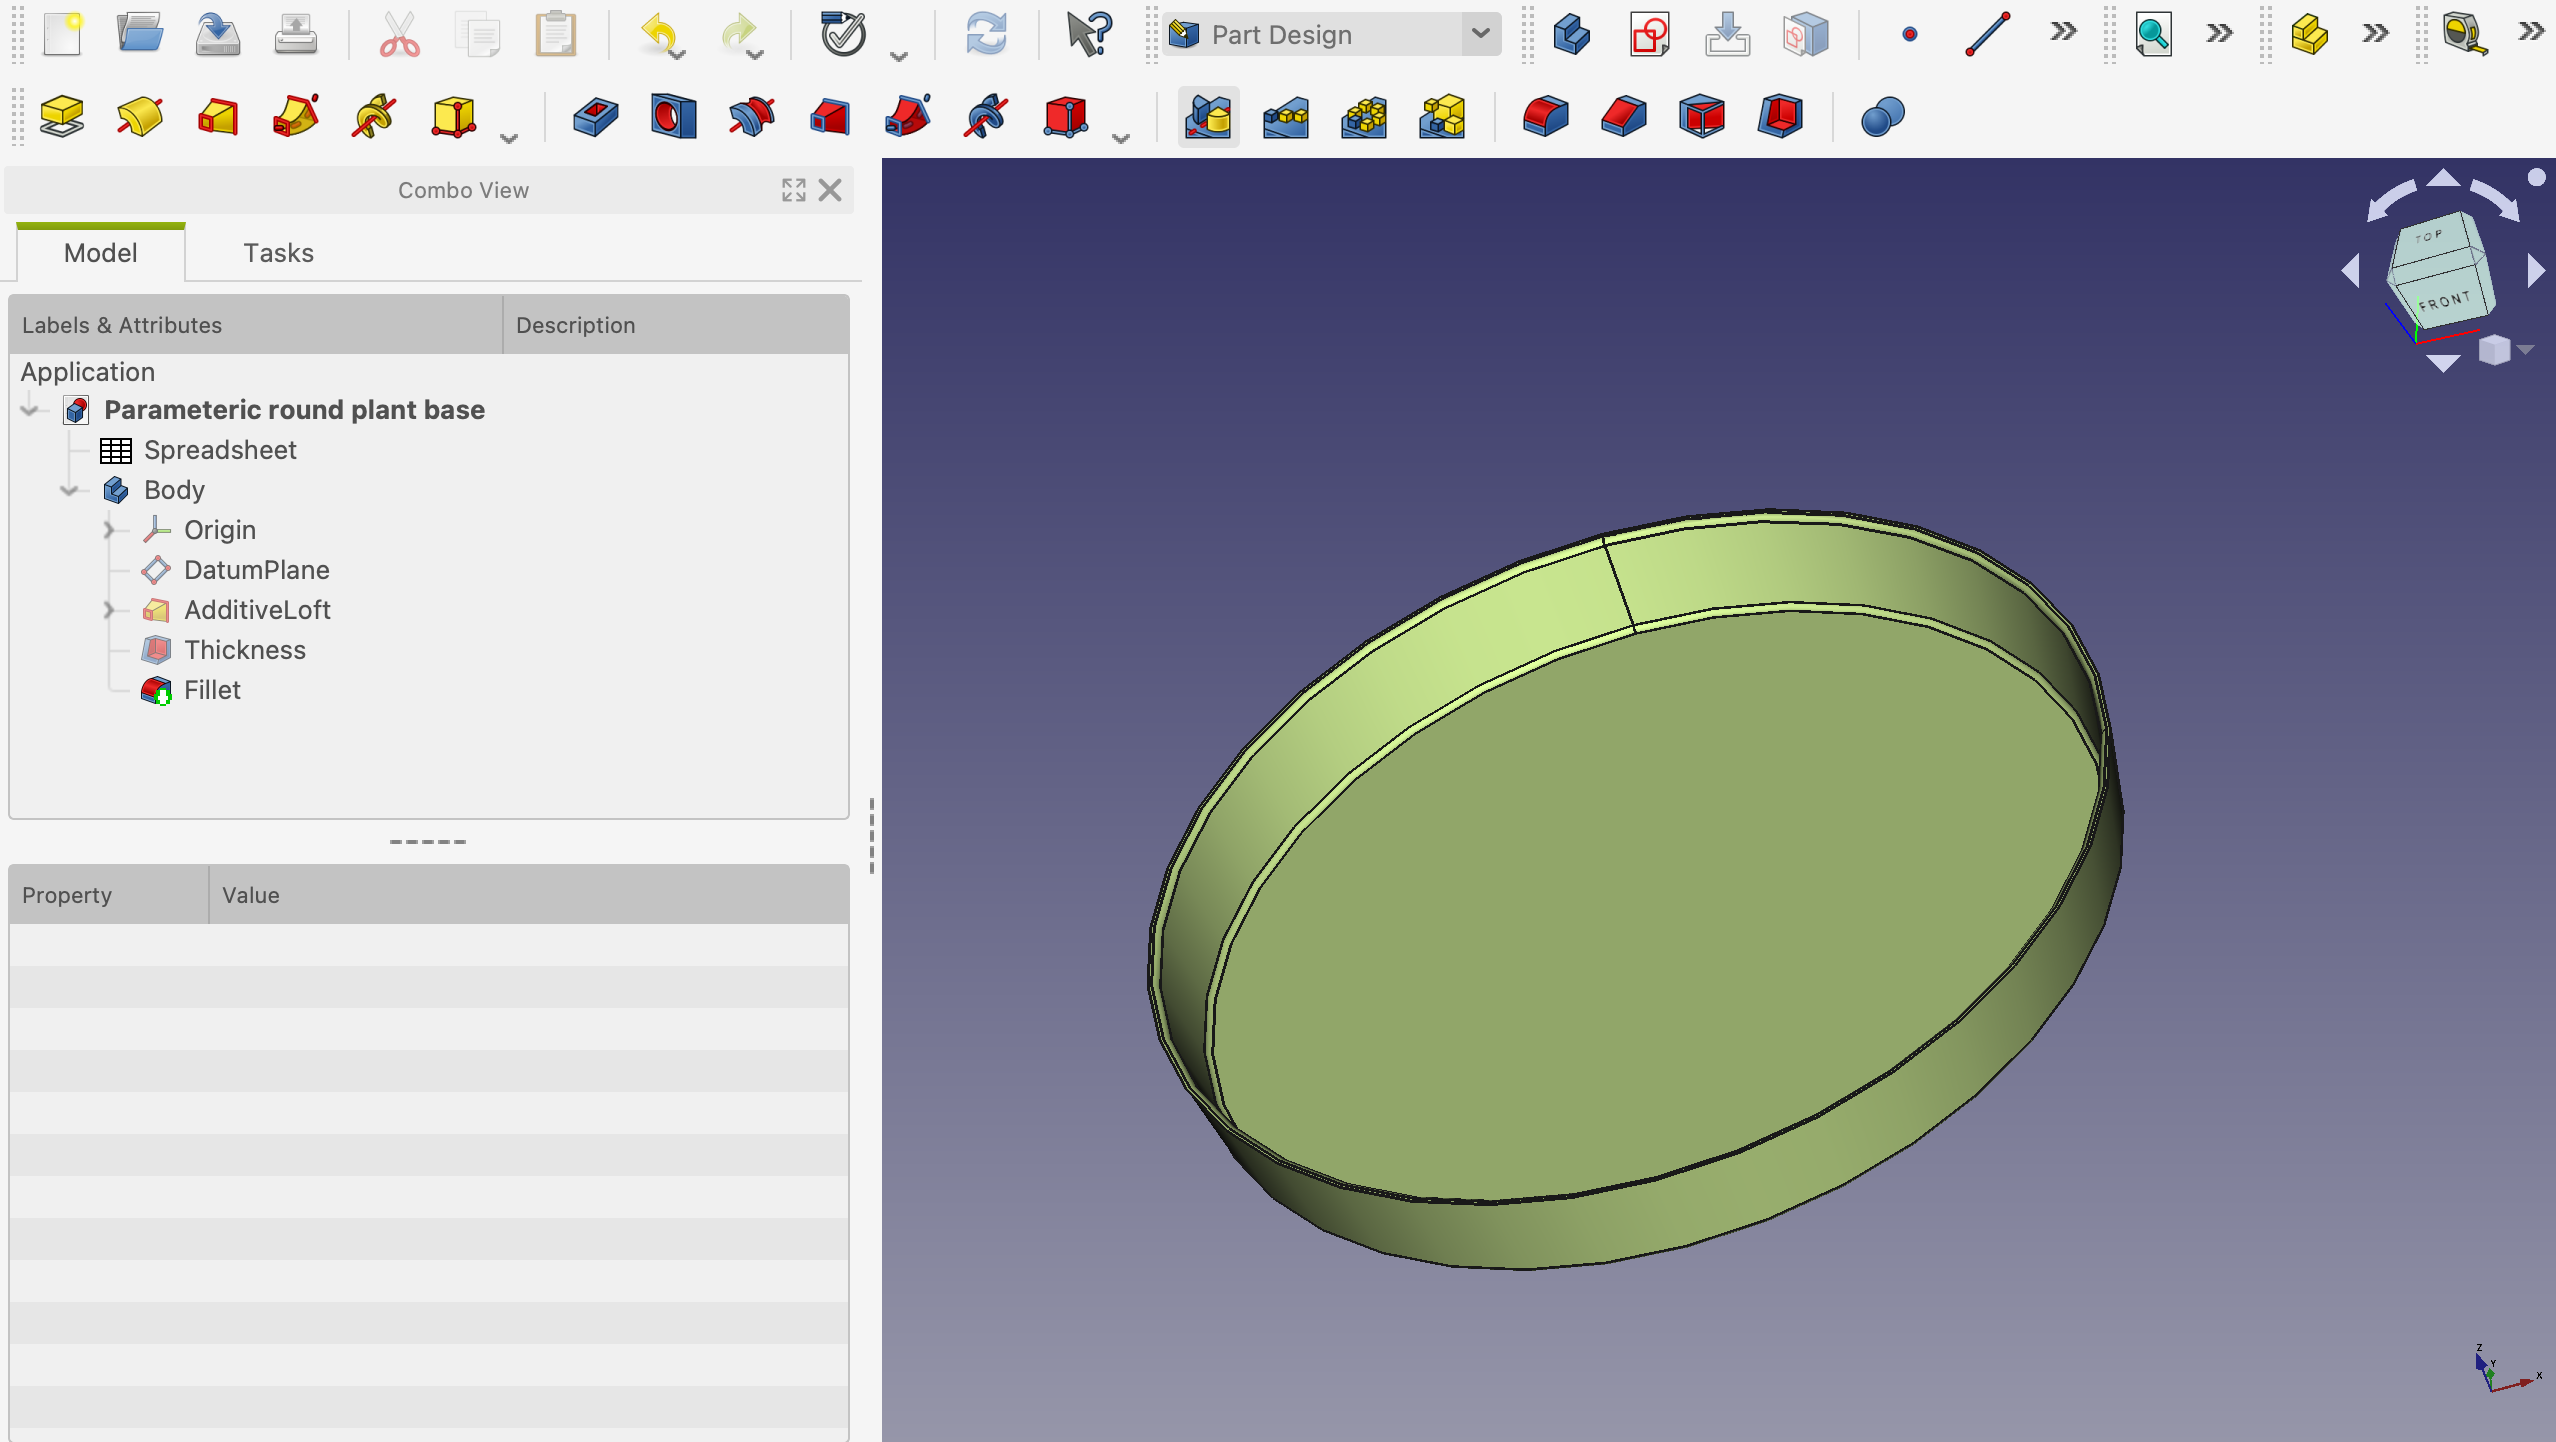Select the Thickness tool in toolbar
The height and width of the screenshot is (1442, 2556).
coord(1780,117)
